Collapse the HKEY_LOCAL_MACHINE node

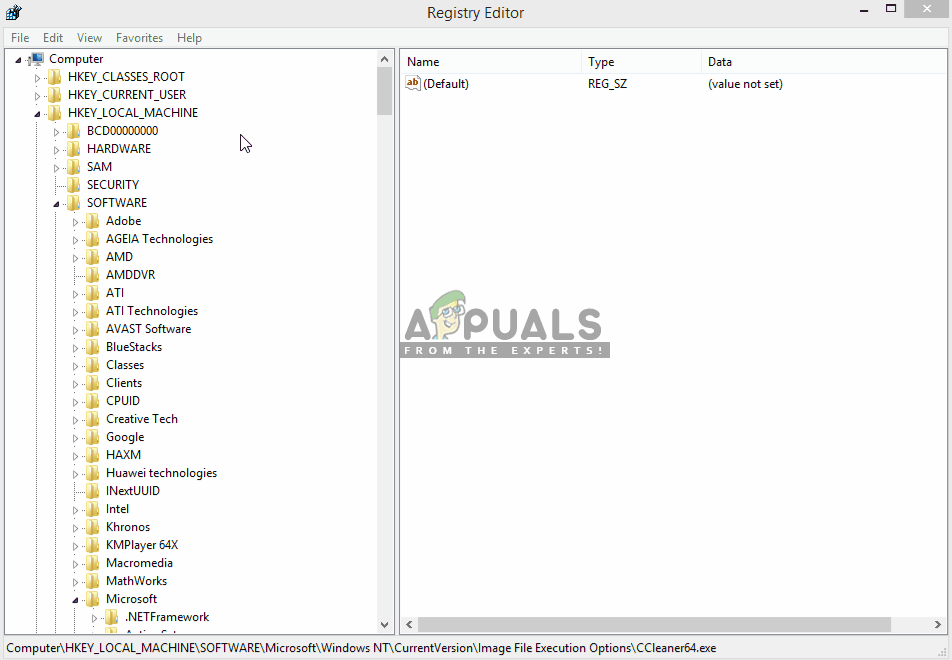coord(37,114)
